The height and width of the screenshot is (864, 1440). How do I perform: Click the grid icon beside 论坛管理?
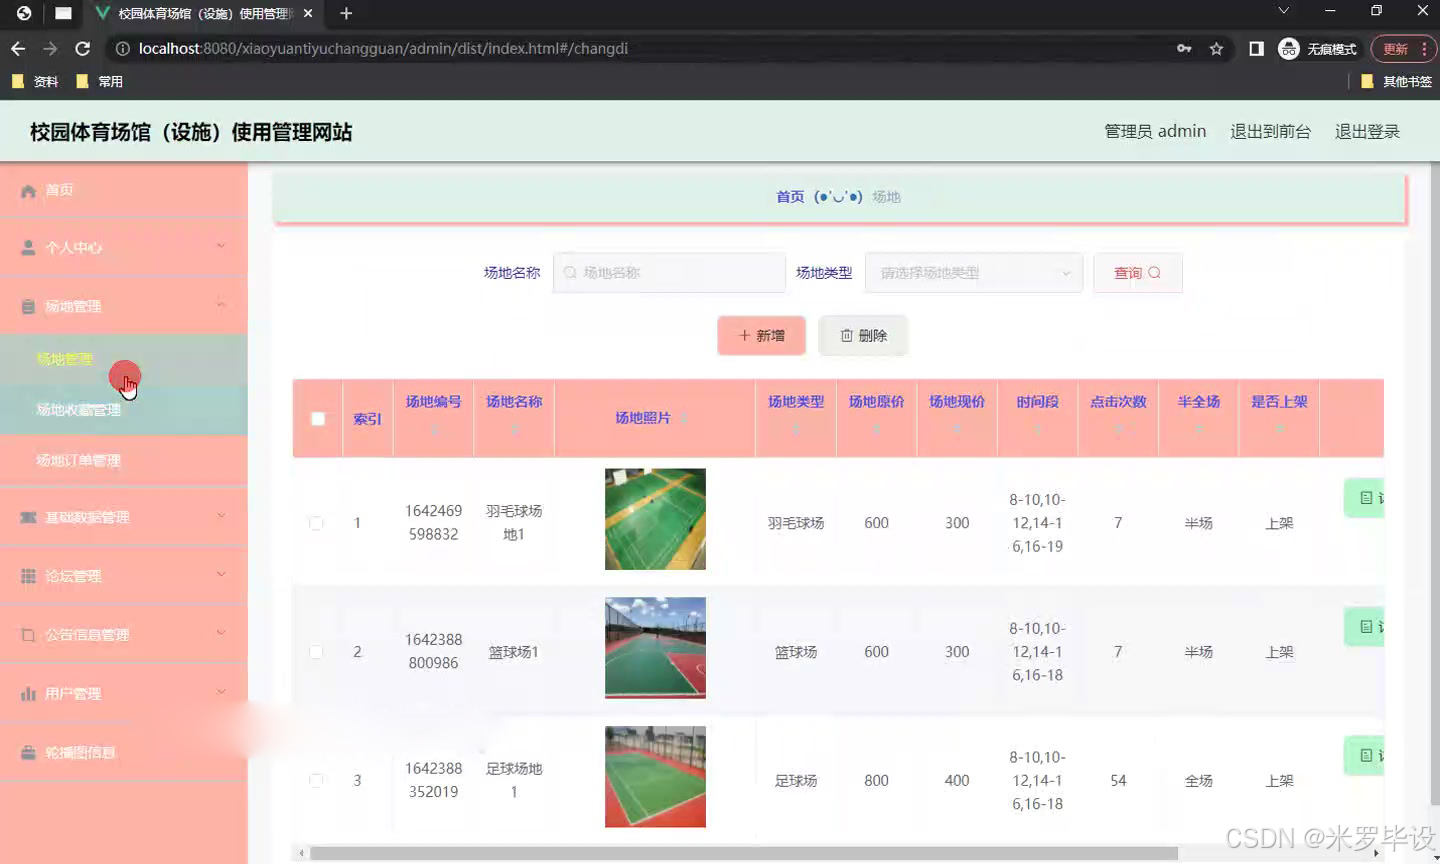[27, 575]
